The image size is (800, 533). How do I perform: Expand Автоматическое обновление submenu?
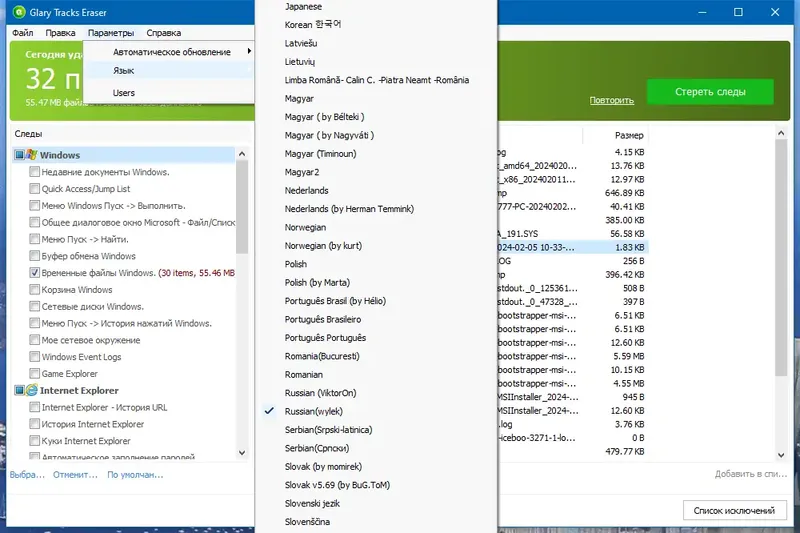coord(168,52)
